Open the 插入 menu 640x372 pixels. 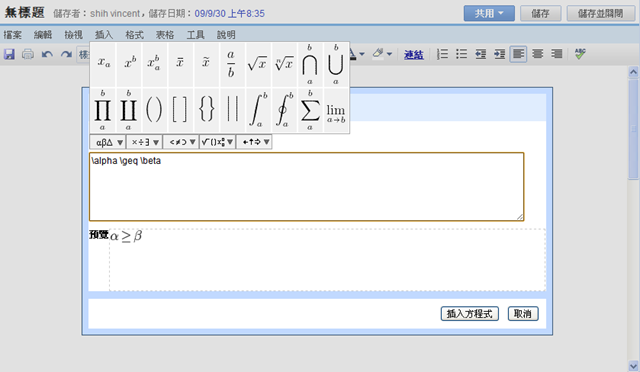click(104, 35)
